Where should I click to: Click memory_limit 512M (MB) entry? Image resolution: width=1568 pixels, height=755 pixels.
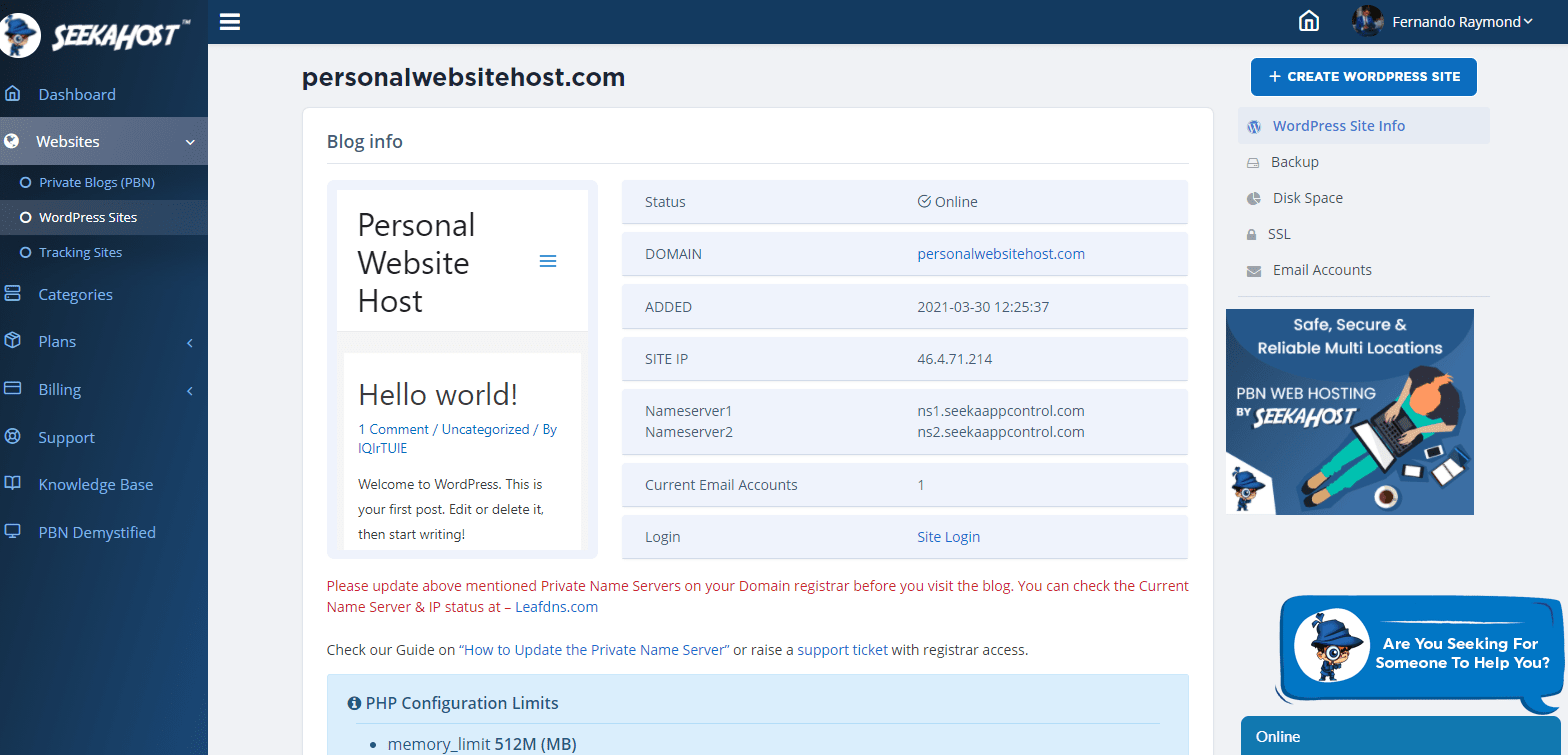(x=482, y=744)
